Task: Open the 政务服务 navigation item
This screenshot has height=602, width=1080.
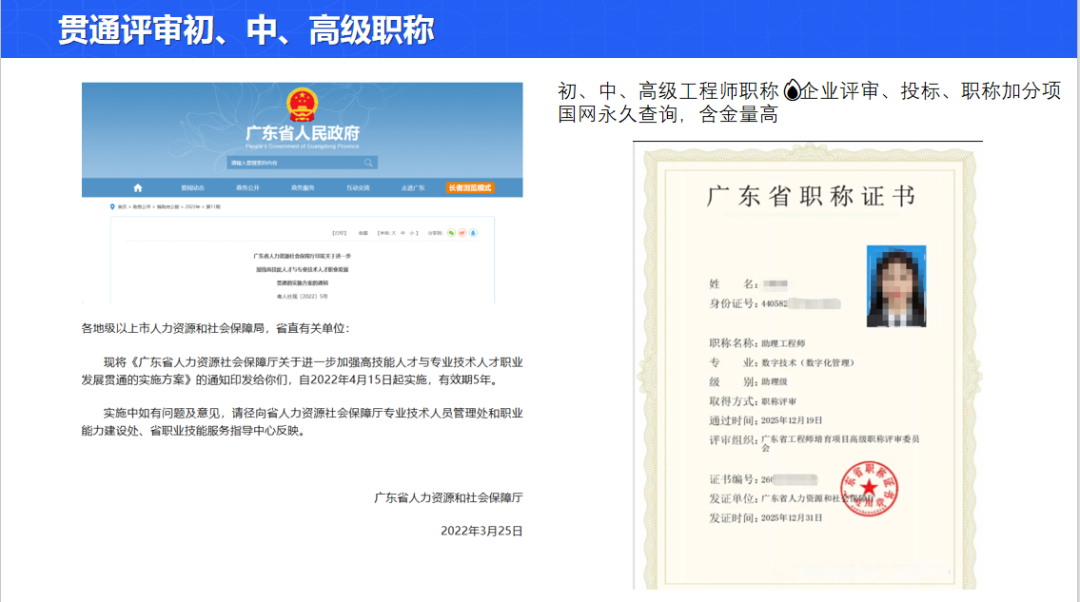Action: [302, 188]
